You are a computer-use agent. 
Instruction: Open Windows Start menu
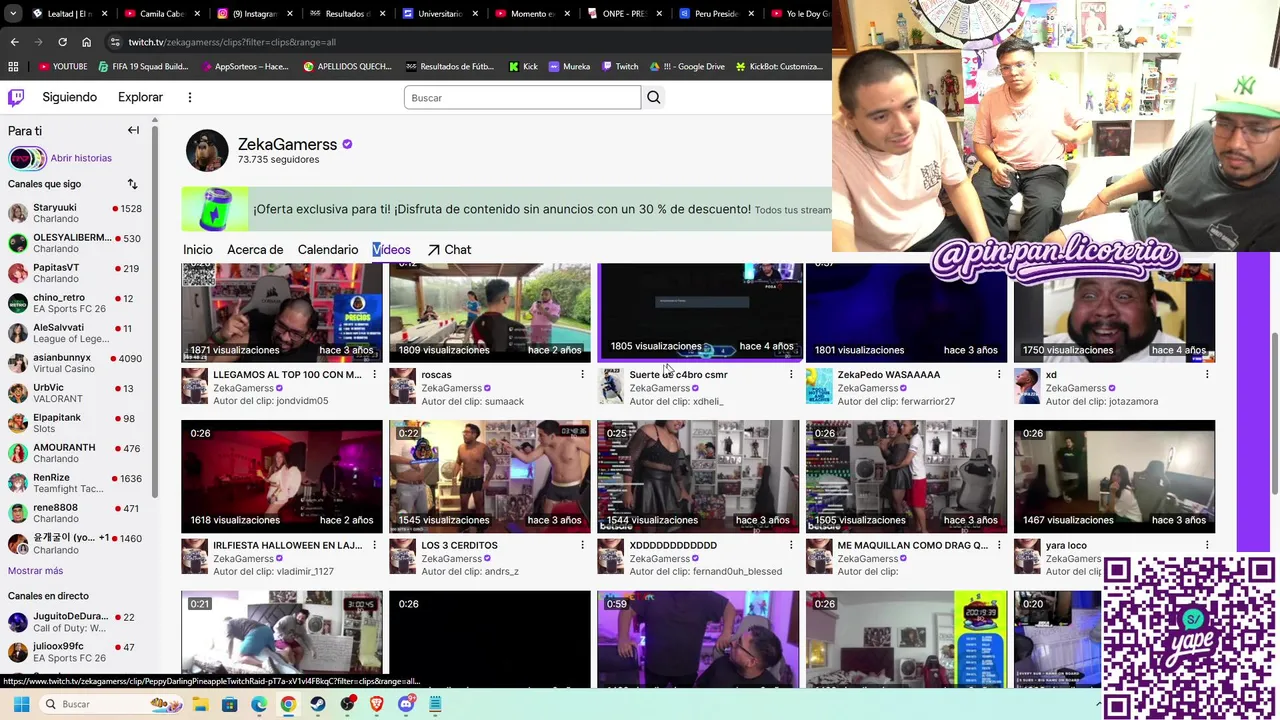click(21, 704)
